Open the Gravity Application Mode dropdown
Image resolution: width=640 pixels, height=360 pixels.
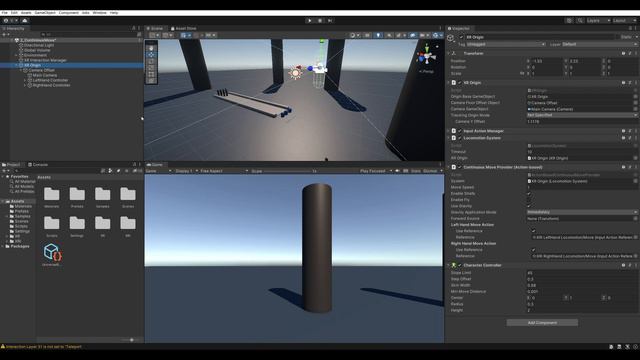582,212
